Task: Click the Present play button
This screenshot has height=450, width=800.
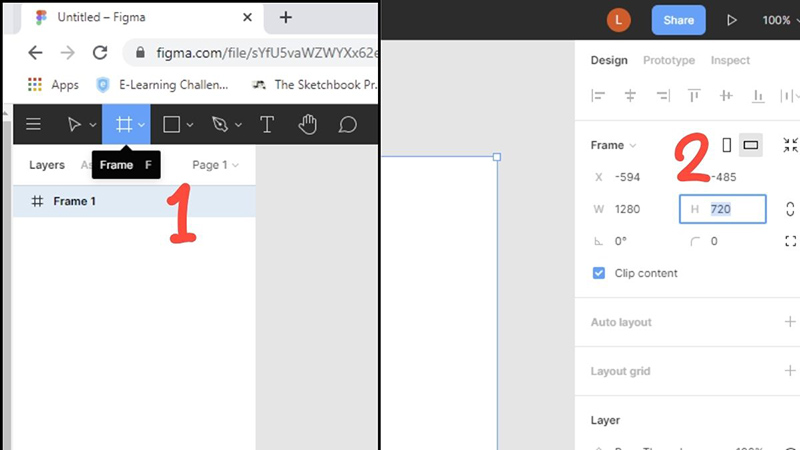Action: [732, 20]
